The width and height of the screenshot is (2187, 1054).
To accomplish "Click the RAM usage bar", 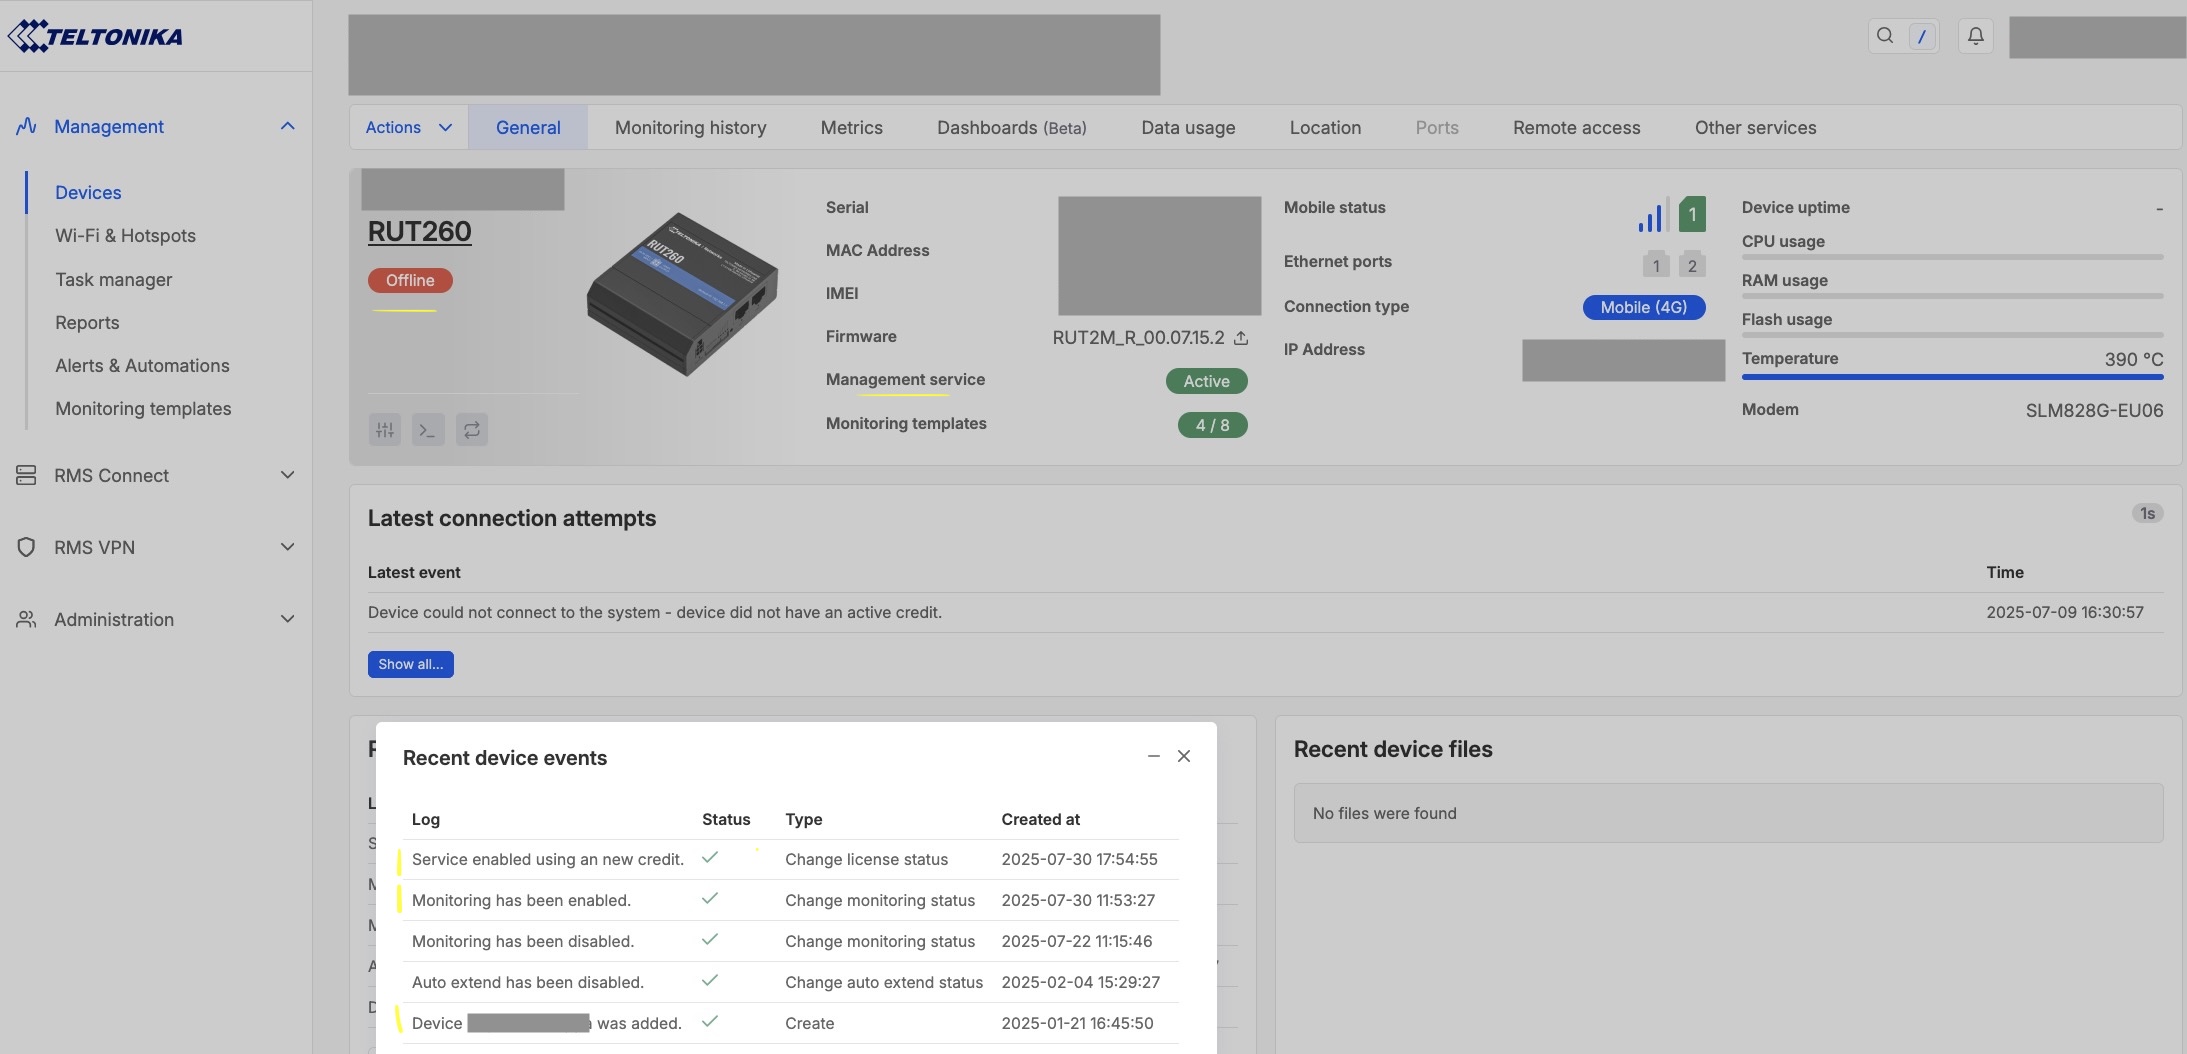I will coord(1953,296).
